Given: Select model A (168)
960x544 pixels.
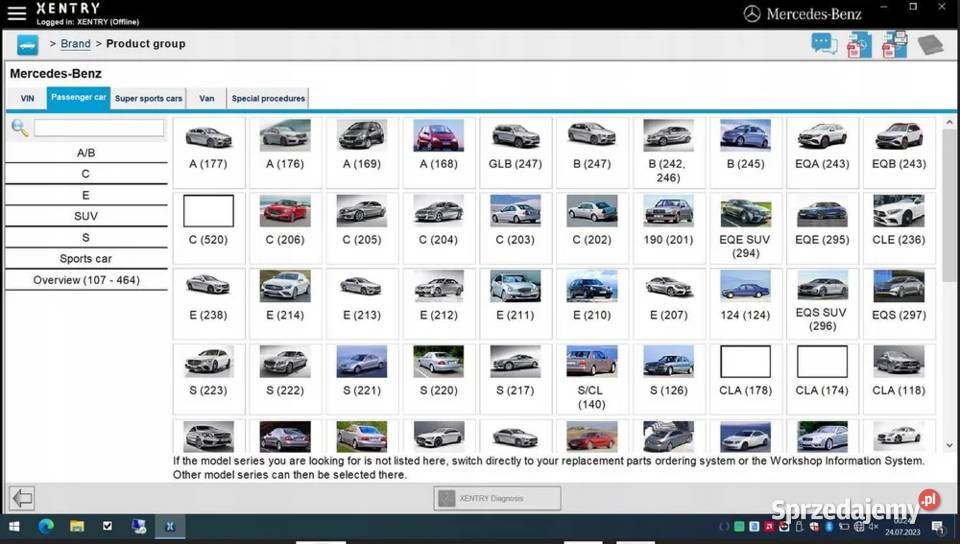Looking at the screenshot, I should [x=439, y=152].
